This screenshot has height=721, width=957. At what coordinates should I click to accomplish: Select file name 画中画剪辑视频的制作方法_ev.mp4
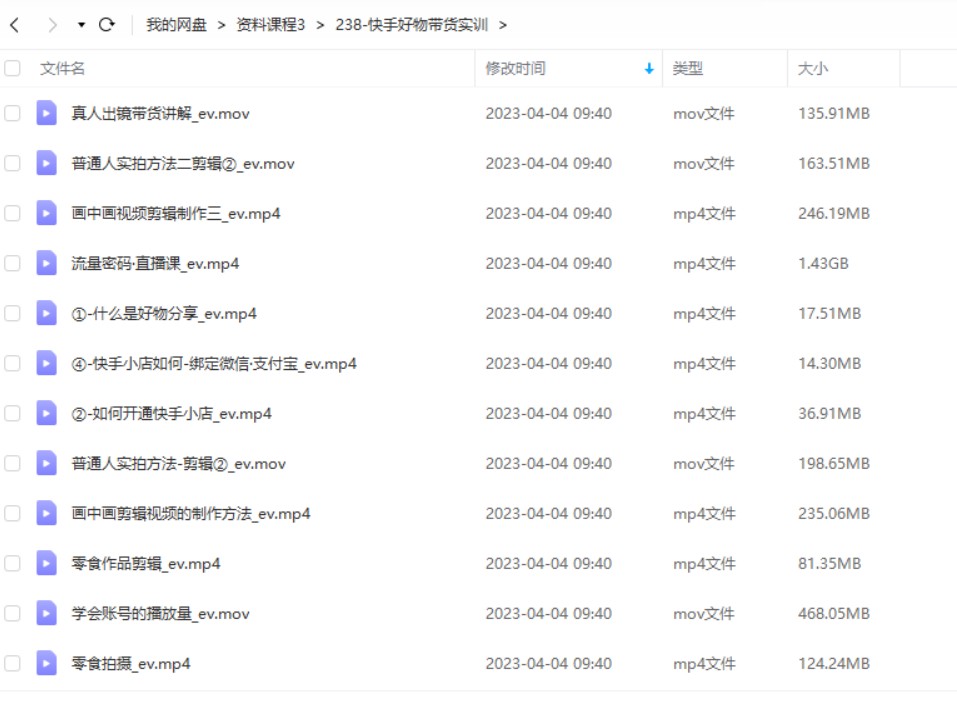(190, 514)
